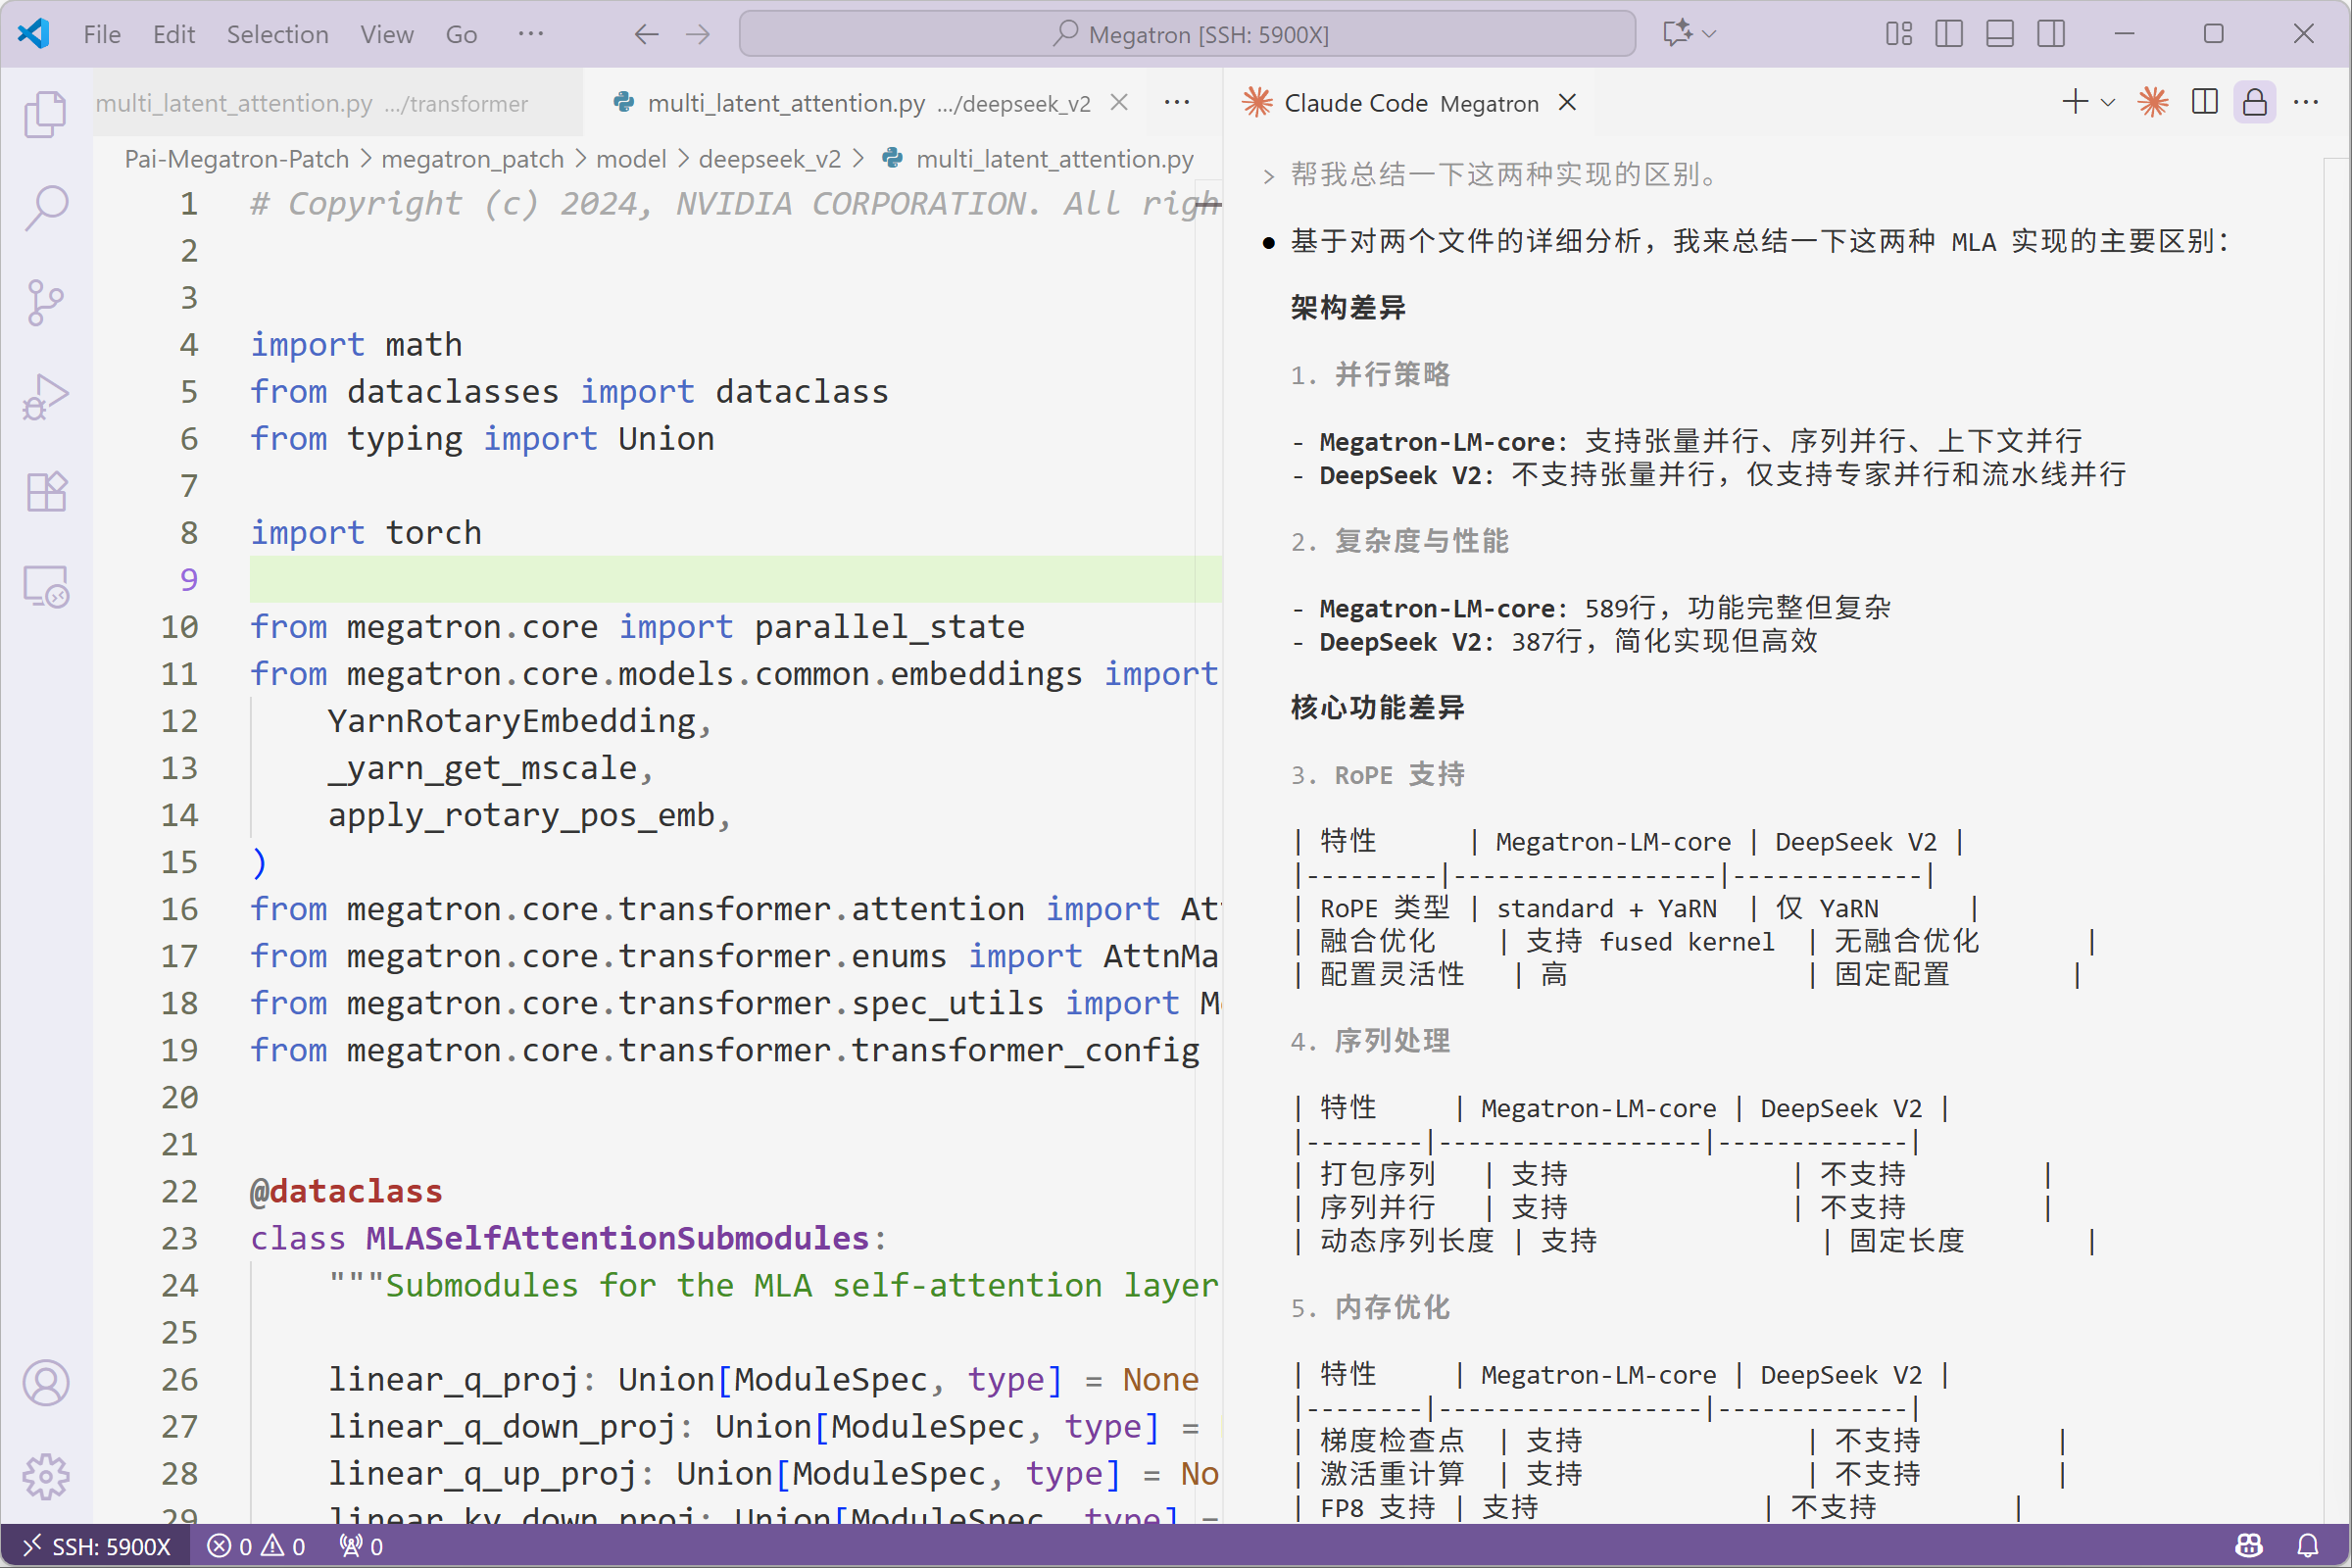Start a new Claude Code session with plus
Image resolution: width=2352 pixels, height=1568 pixels.
(x=2075, y=102)
